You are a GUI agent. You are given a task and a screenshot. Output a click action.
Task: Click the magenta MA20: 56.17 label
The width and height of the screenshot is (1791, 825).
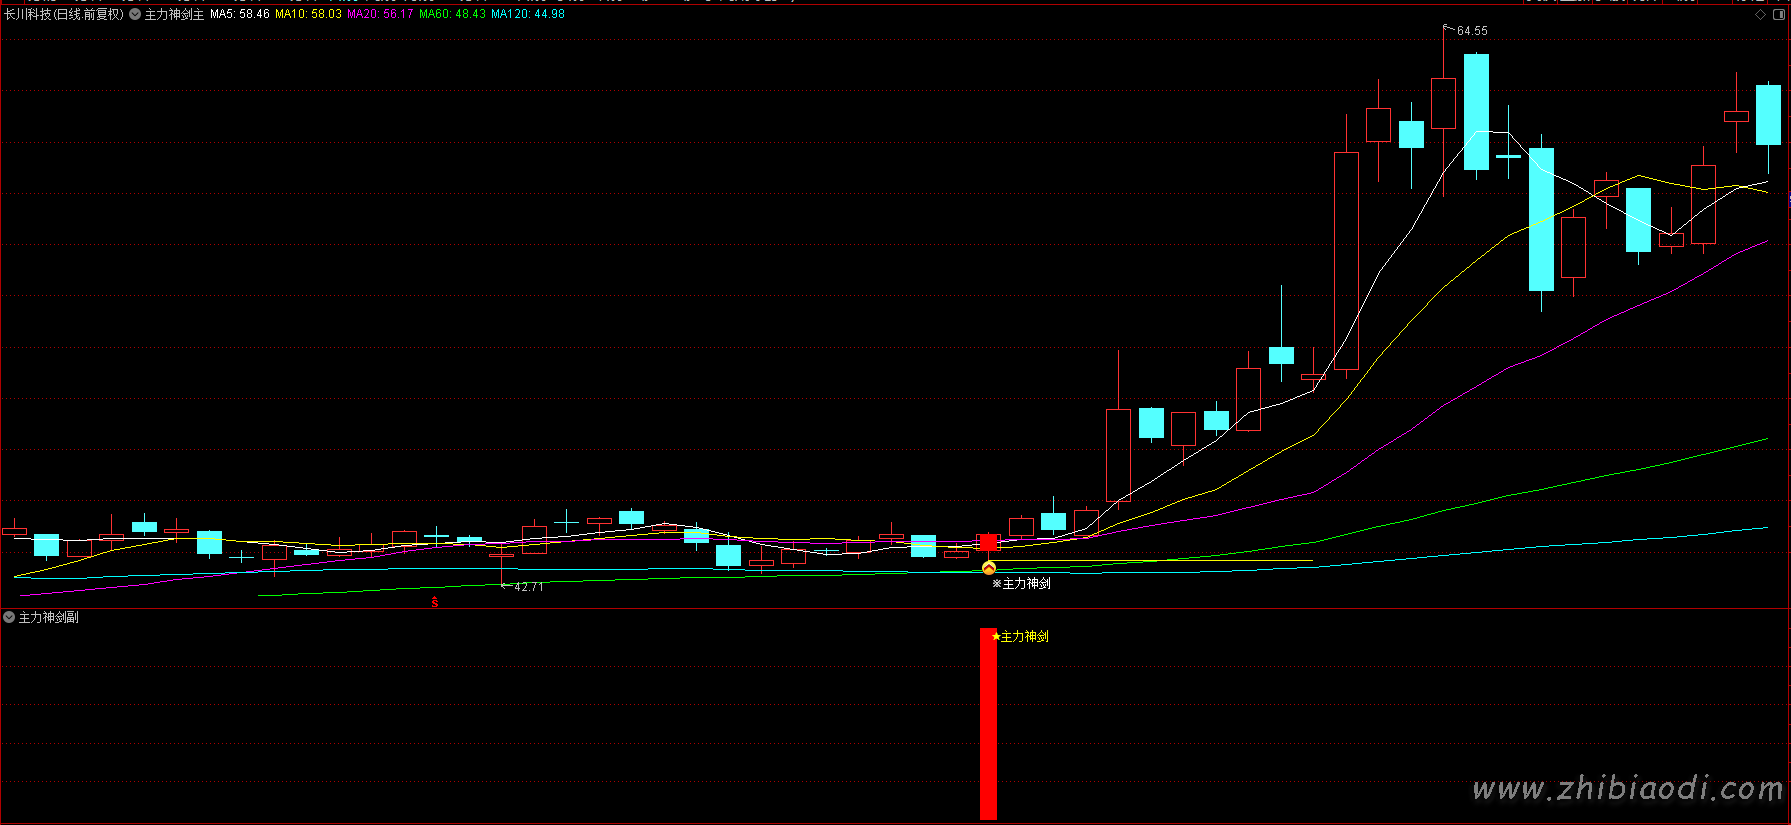point(380,14)
